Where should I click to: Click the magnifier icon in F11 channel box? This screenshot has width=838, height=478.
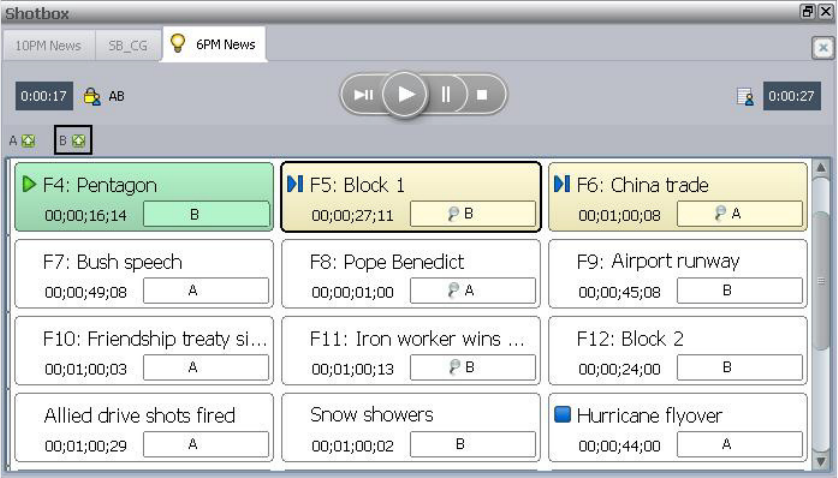(x=454, y=367)
